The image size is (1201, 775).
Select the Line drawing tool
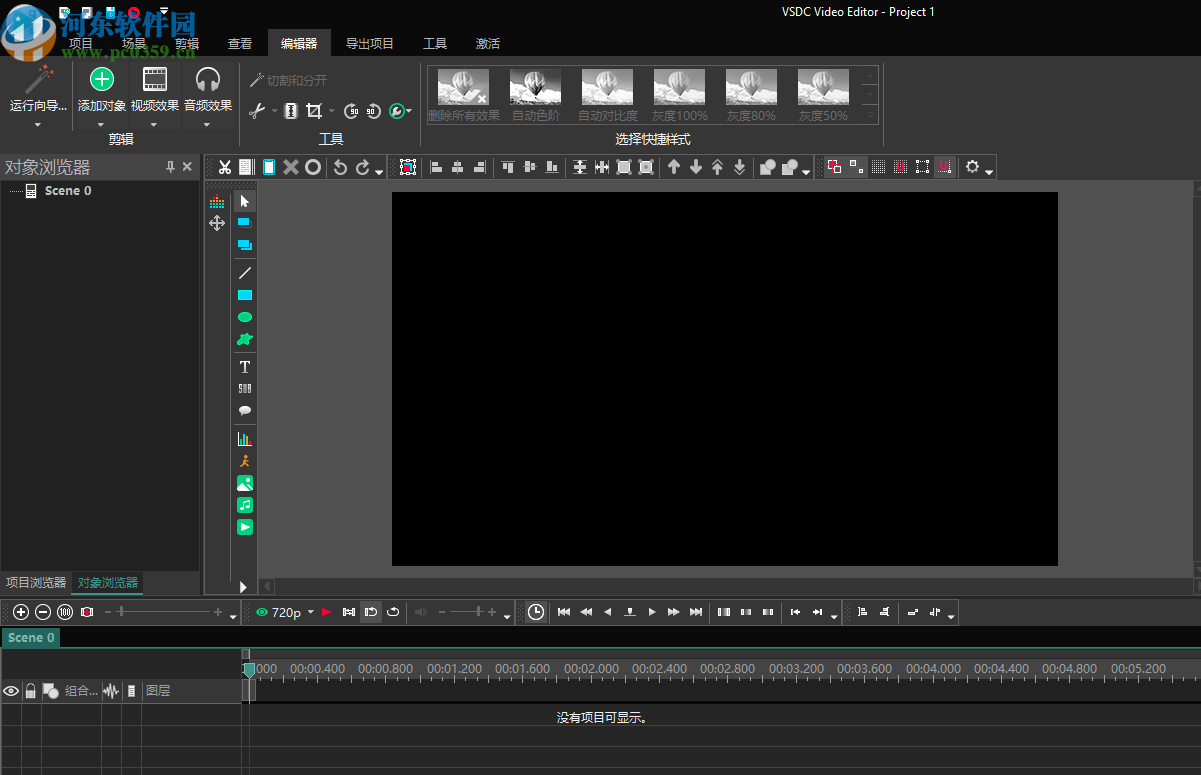coord(244,272)
